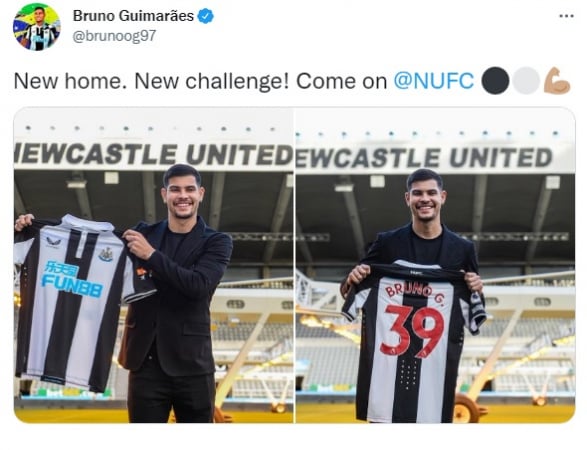Open right photo showing number 39 shirt
This screenshot has width=587, height=450.
click(x=435, y=265)
